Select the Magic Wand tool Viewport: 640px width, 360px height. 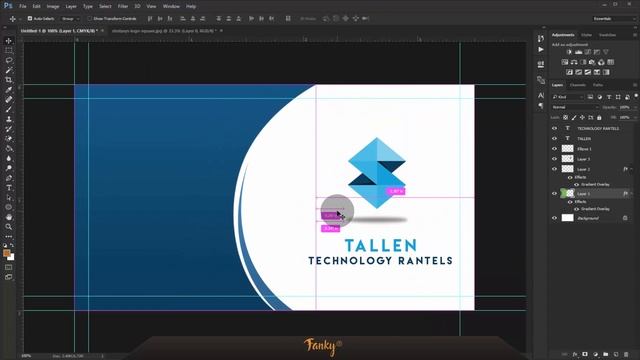[9, 70]
